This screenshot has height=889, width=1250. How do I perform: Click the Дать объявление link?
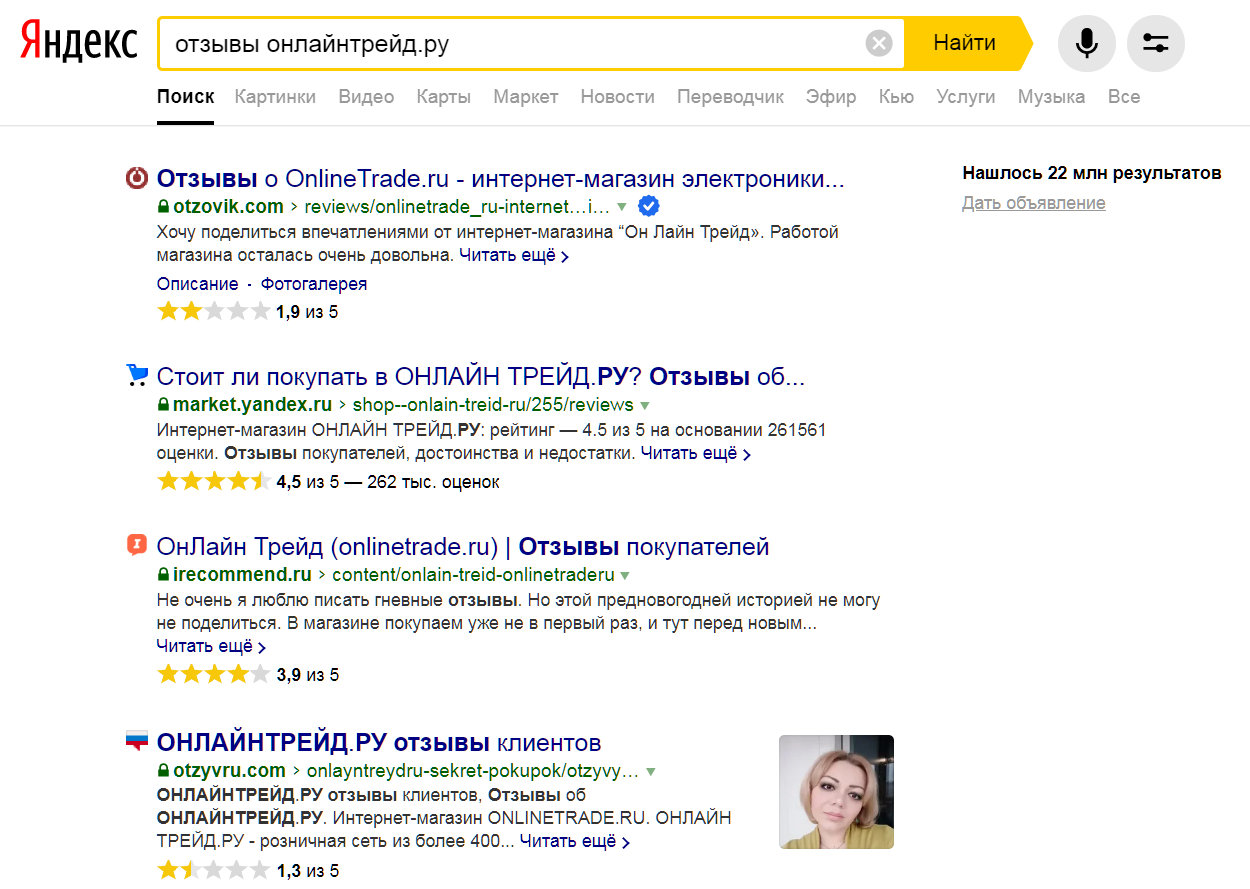1034,203
